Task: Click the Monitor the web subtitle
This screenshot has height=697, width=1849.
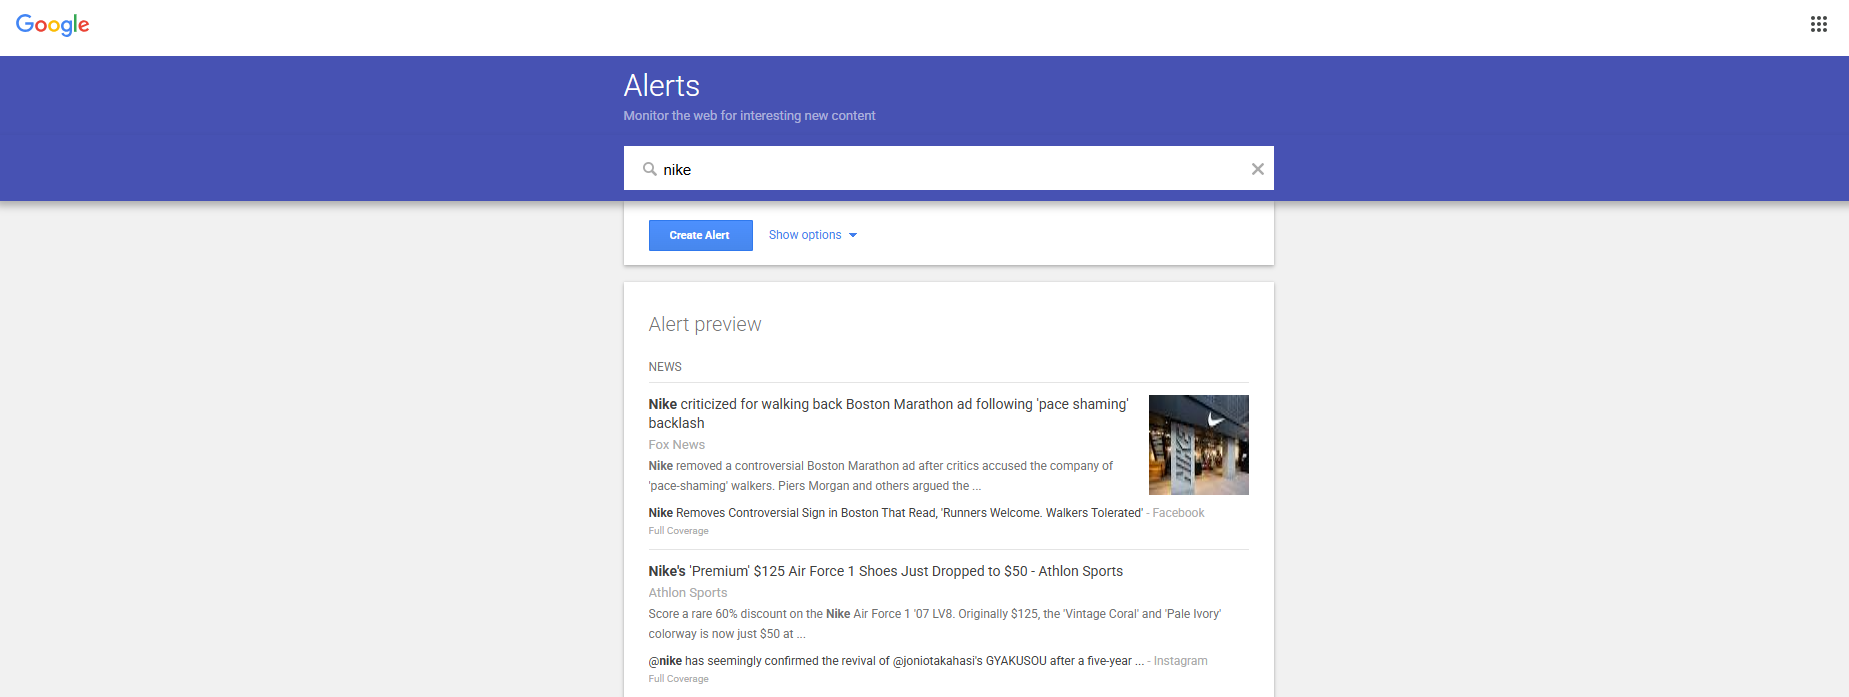Action: 749,116
